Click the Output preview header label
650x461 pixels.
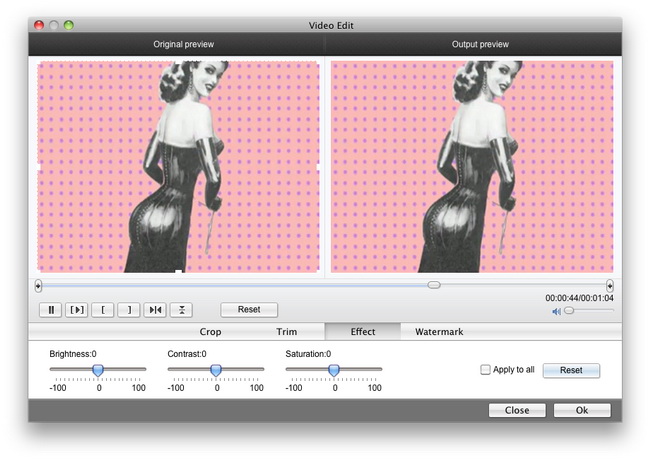(x=480, y=44)
